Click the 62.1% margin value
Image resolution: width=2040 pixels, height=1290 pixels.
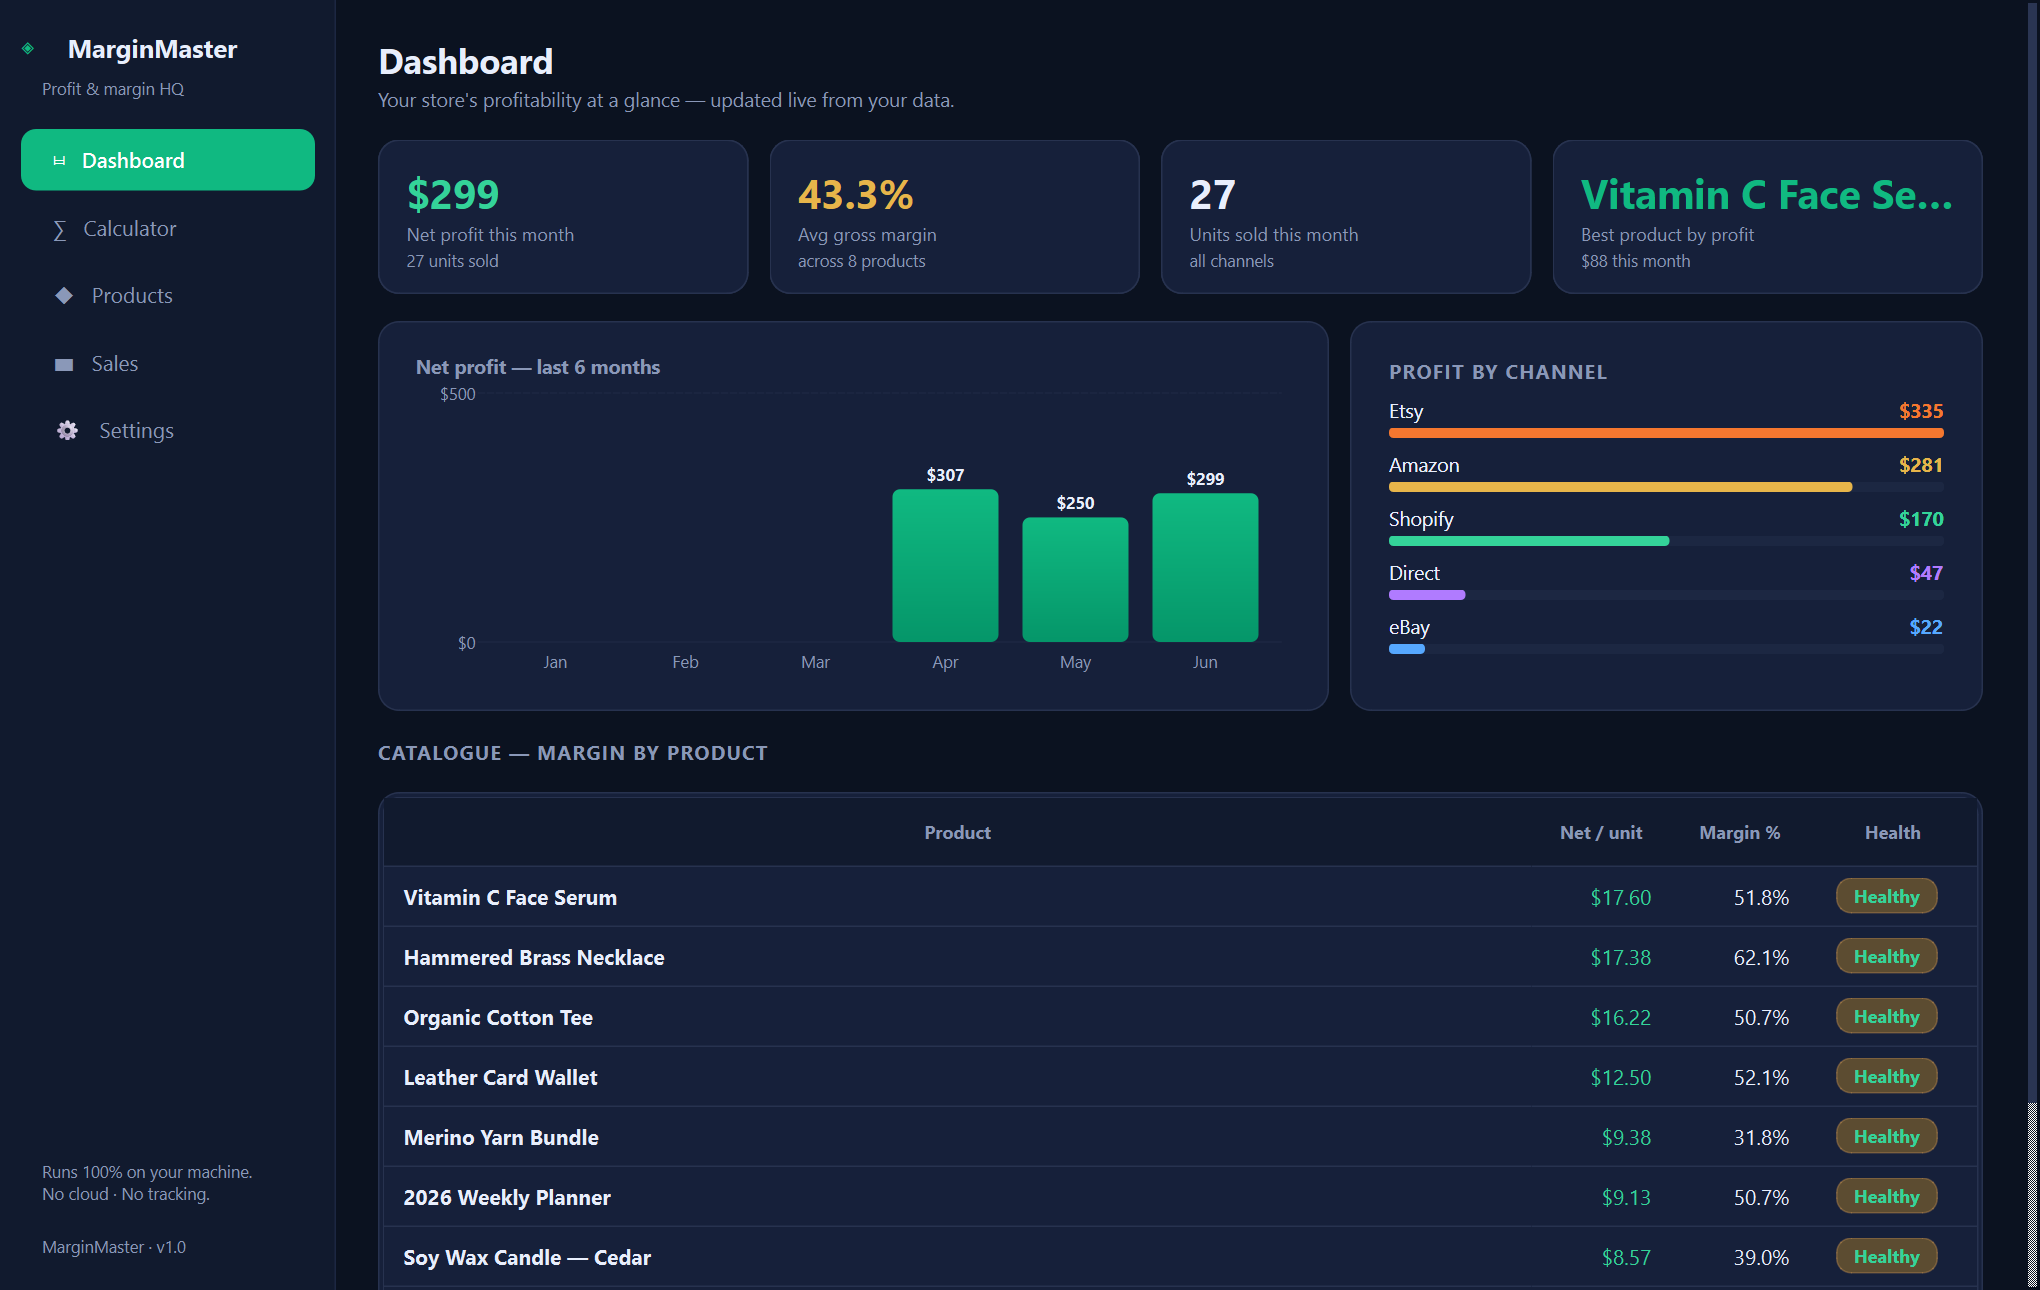tap(1761, 957)
